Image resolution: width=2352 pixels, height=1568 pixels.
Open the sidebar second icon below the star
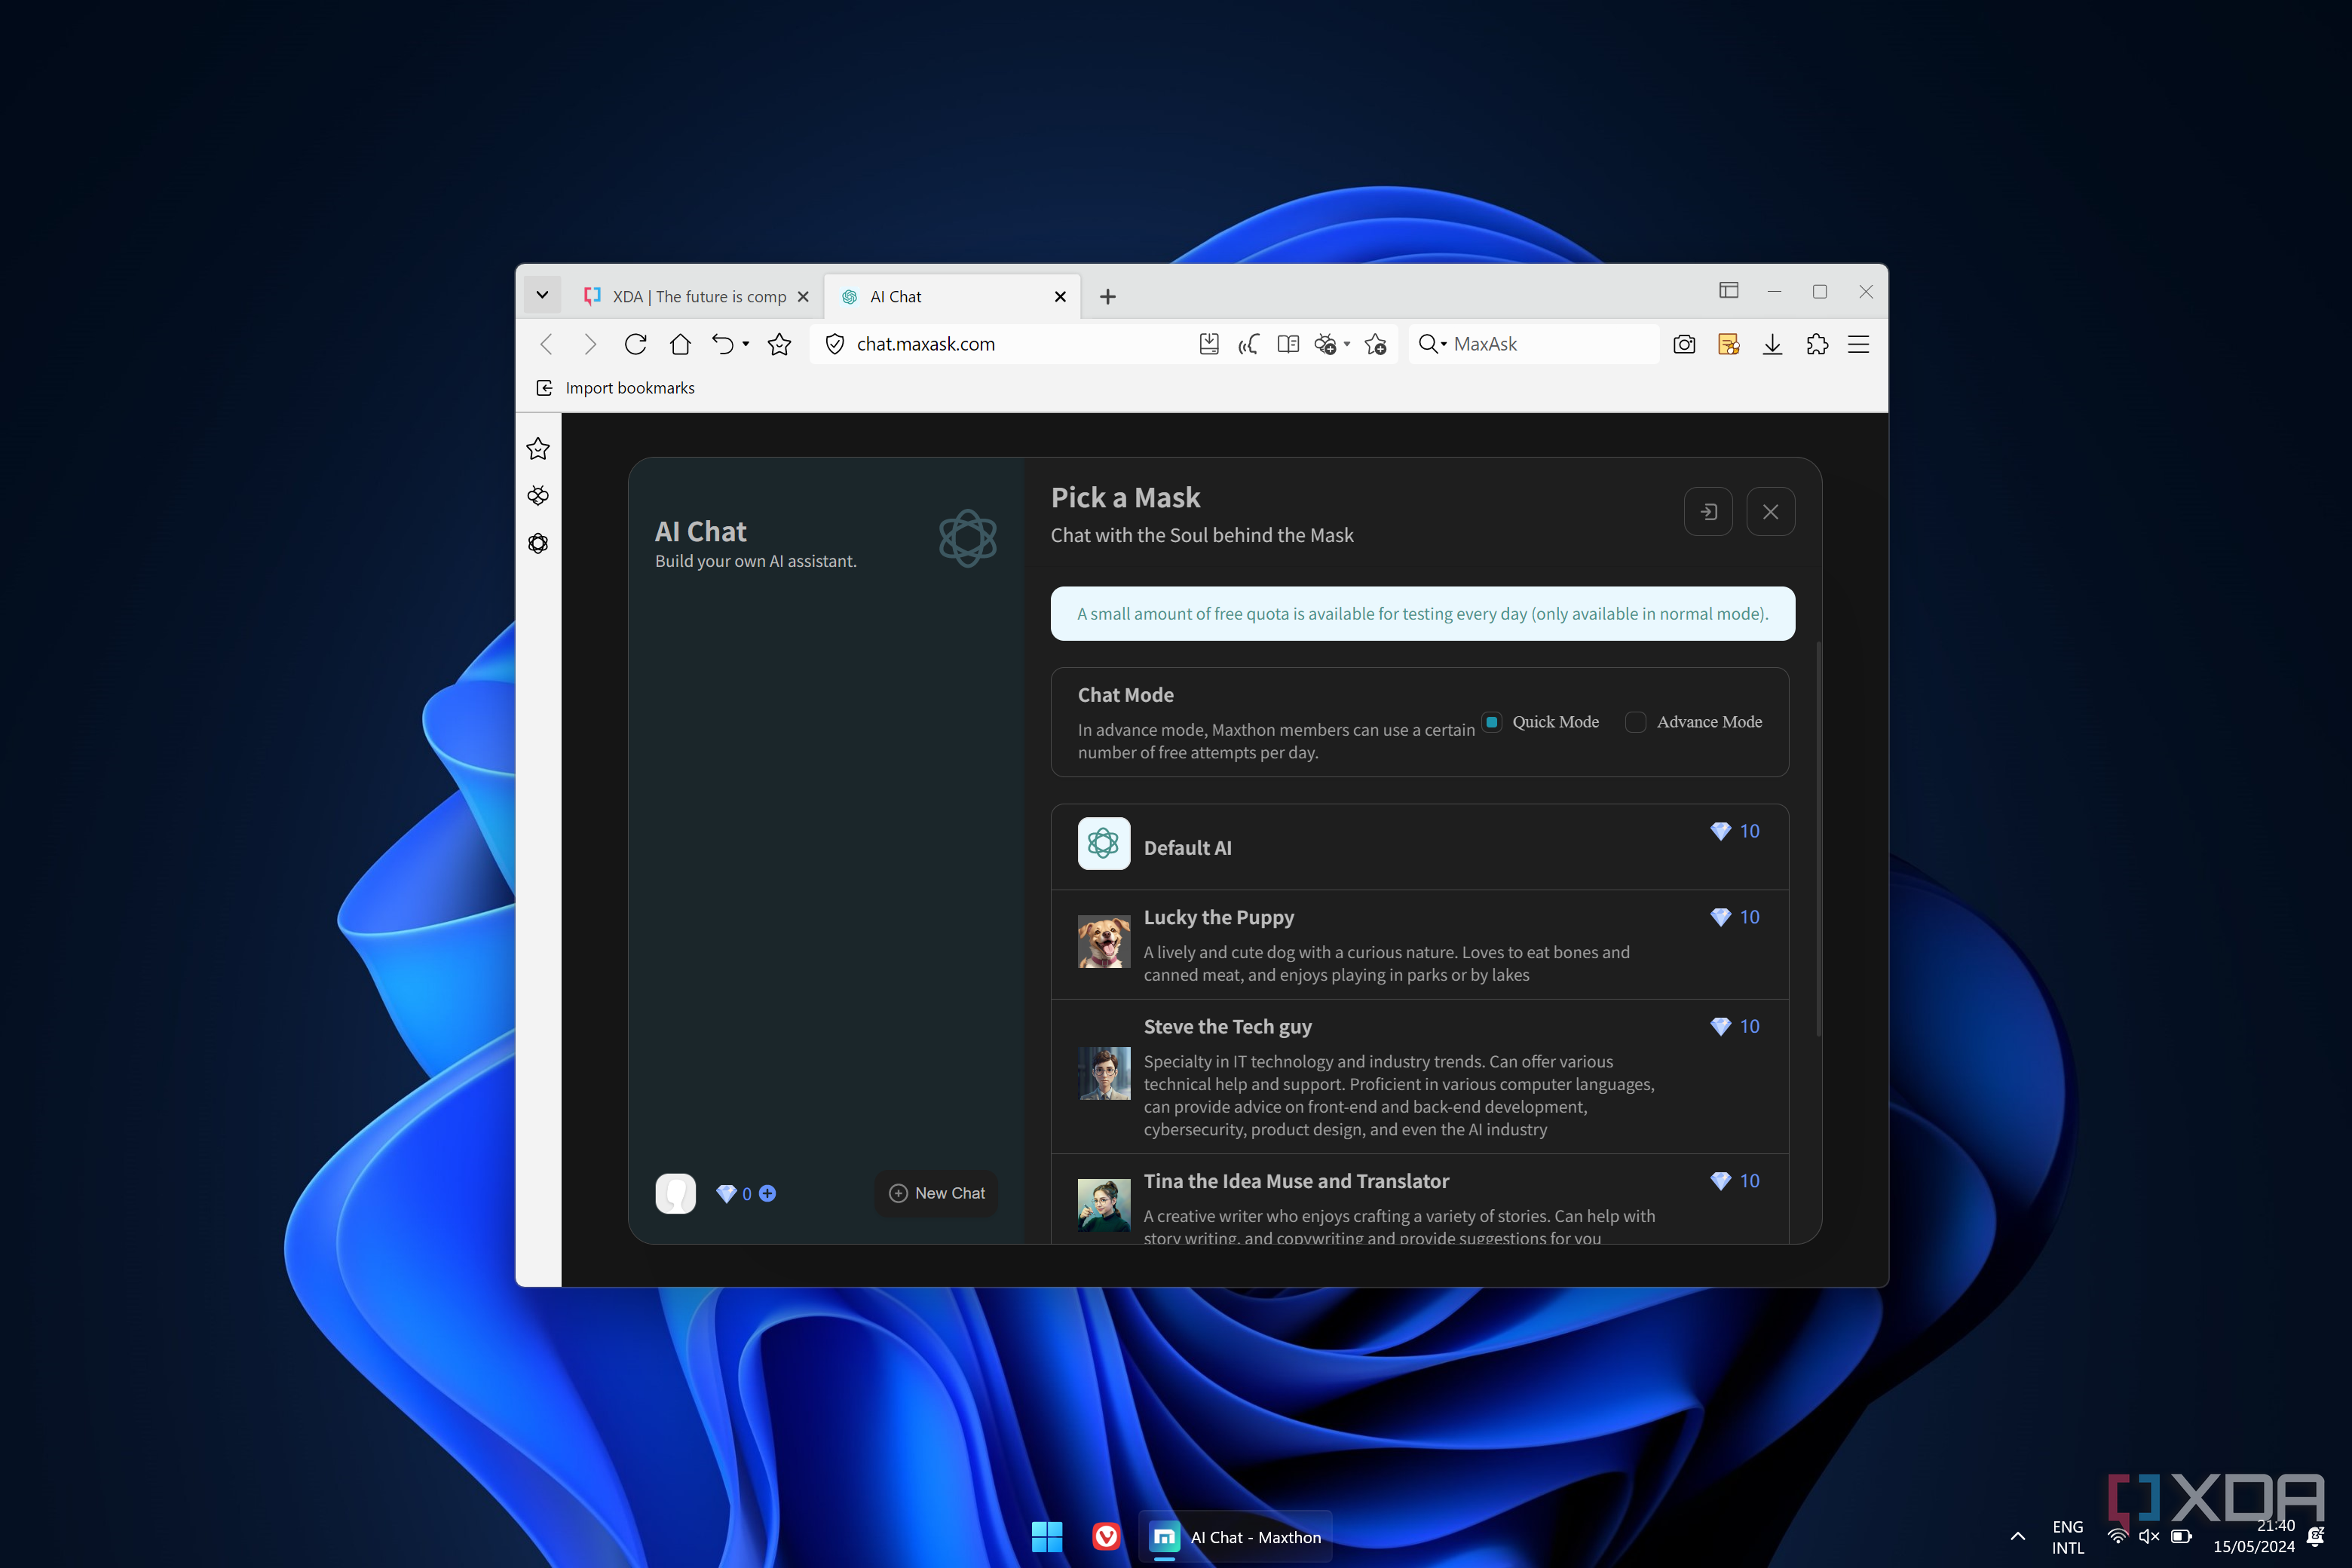[x=538, y=496]
